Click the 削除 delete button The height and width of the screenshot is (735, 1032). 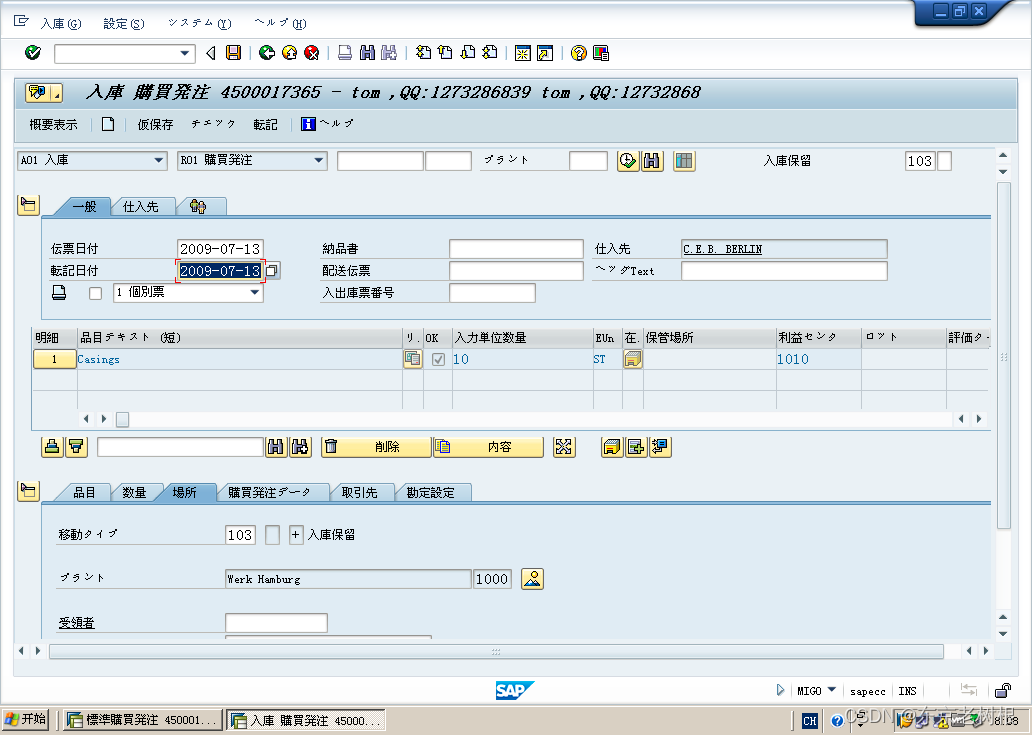[x=376, y=447]
